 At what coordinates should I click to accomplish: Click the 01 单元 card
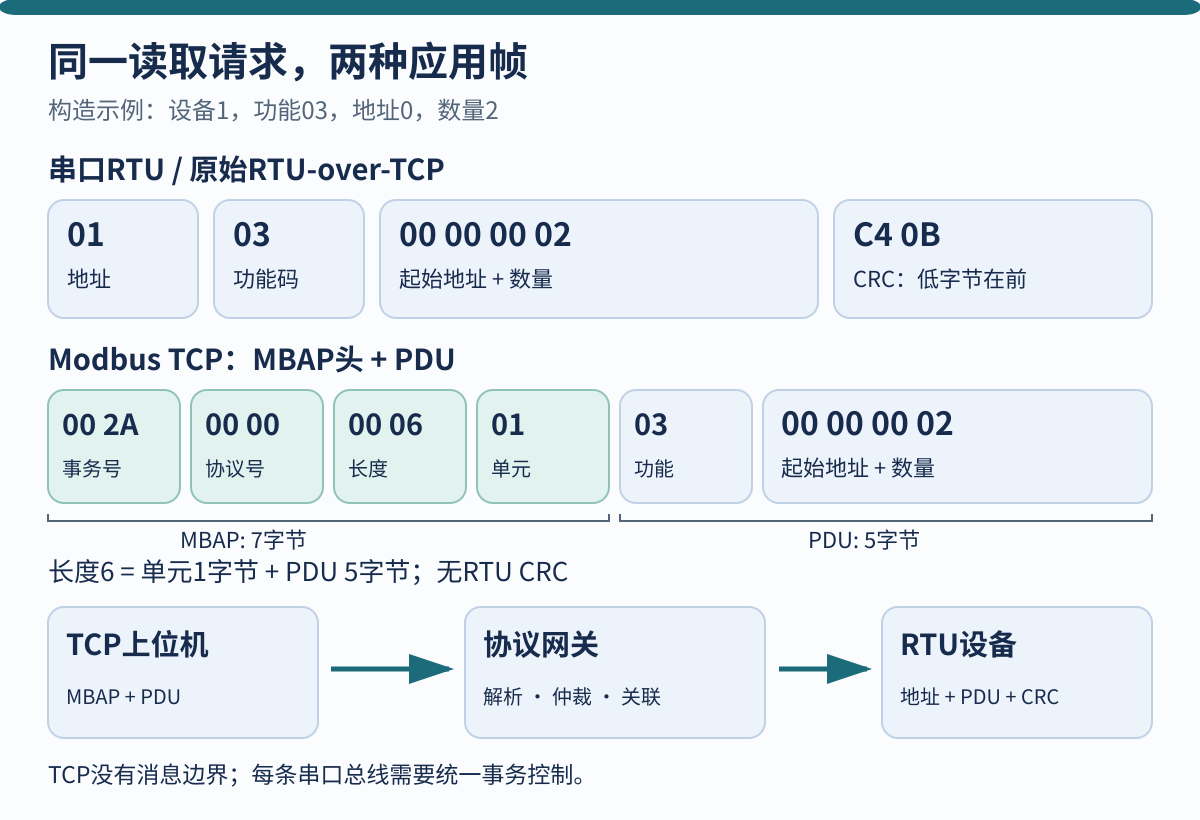[x=543, y=446]
